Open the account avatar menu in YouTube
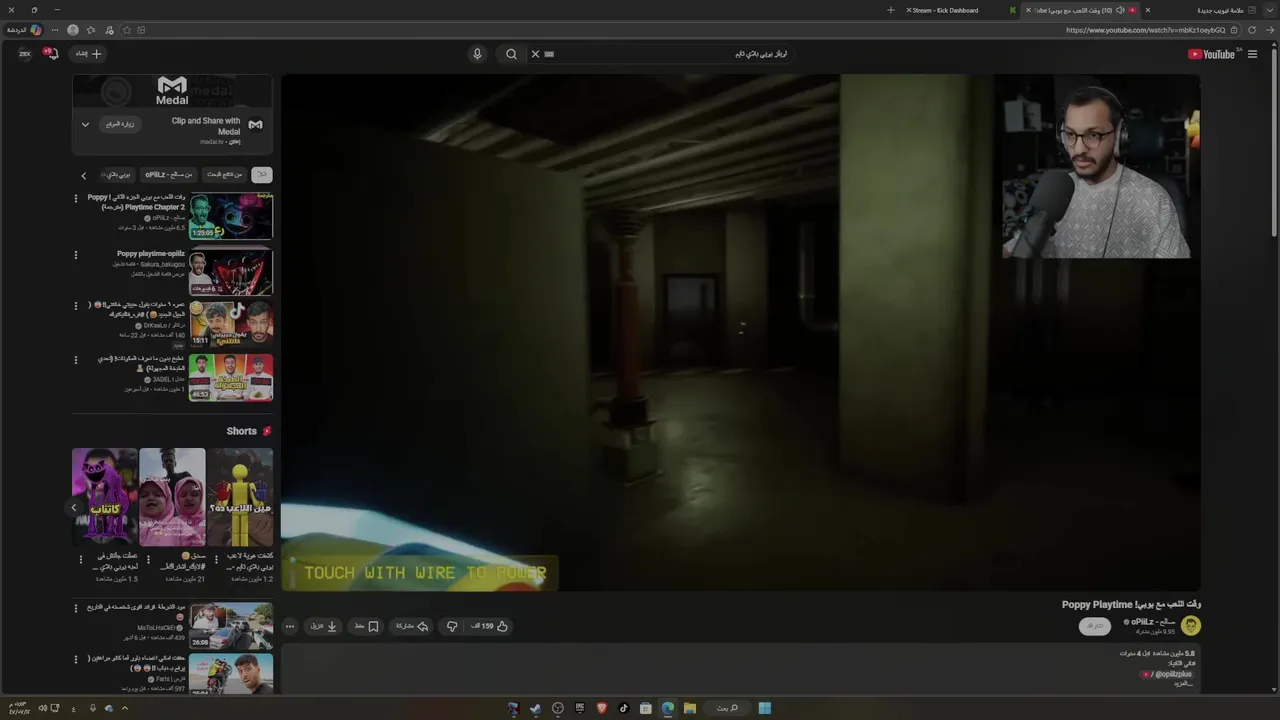Screen dimensions: 1280x720 click(25, 54)
